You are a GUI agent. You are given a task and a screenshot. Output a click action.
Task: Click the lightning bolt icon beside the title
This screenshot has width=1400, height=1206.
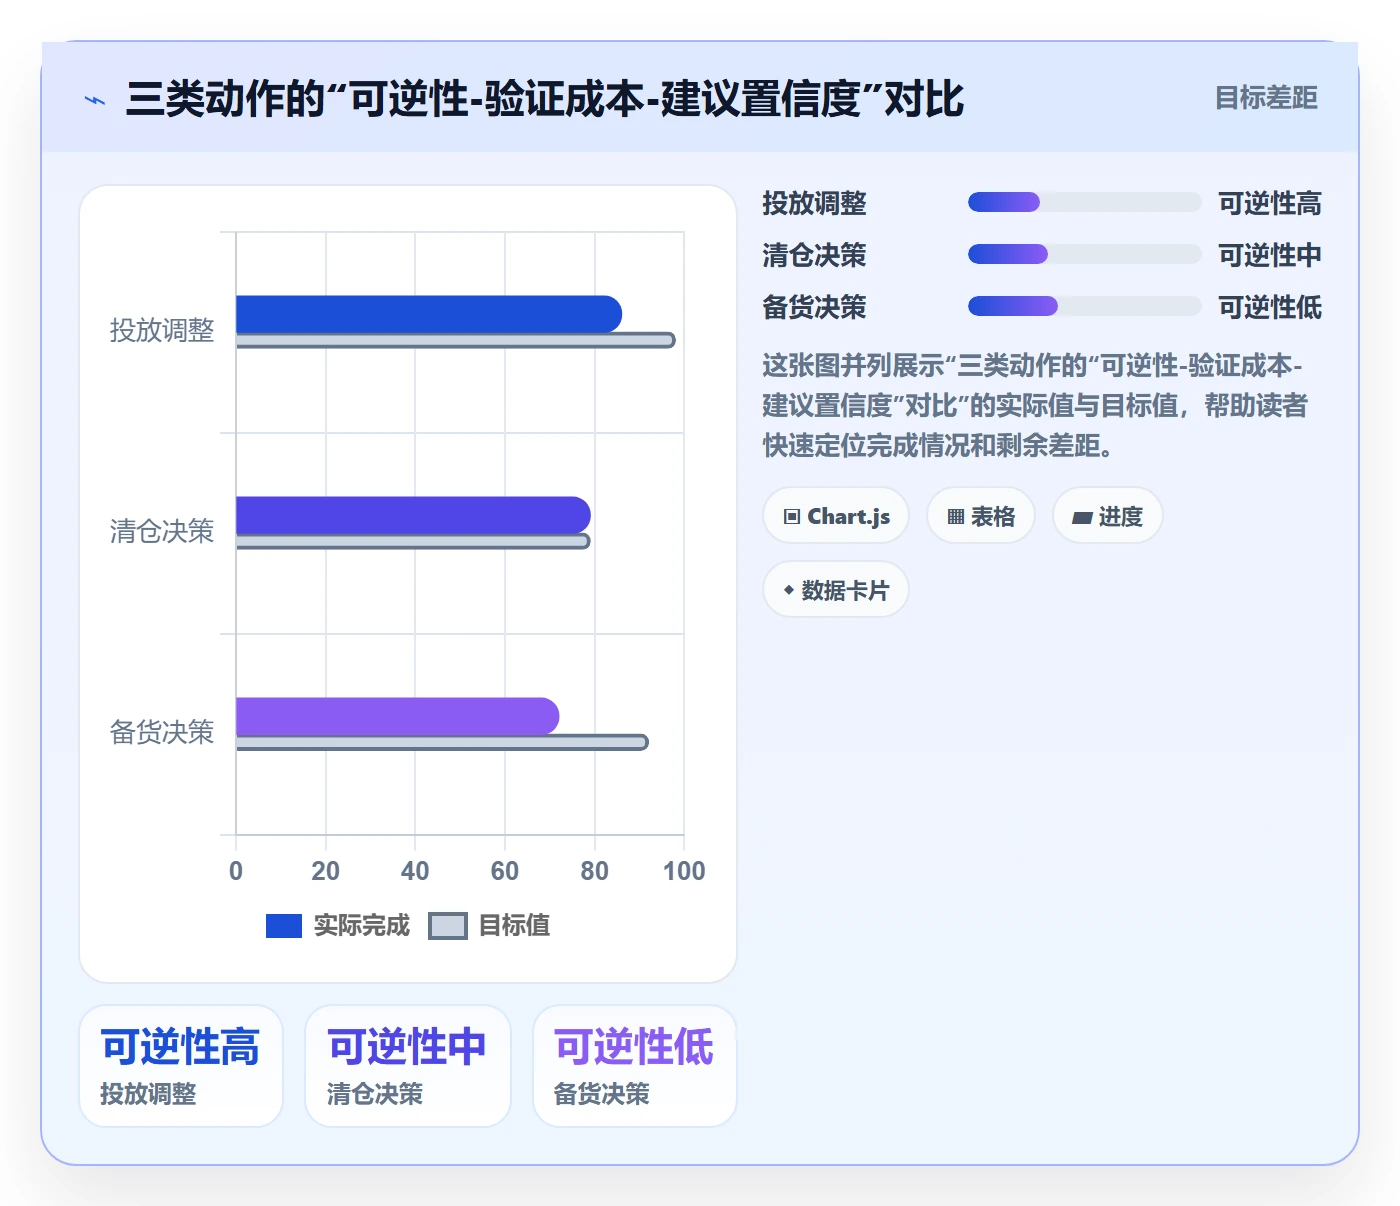pyautogui.click(x=95, y=100)
